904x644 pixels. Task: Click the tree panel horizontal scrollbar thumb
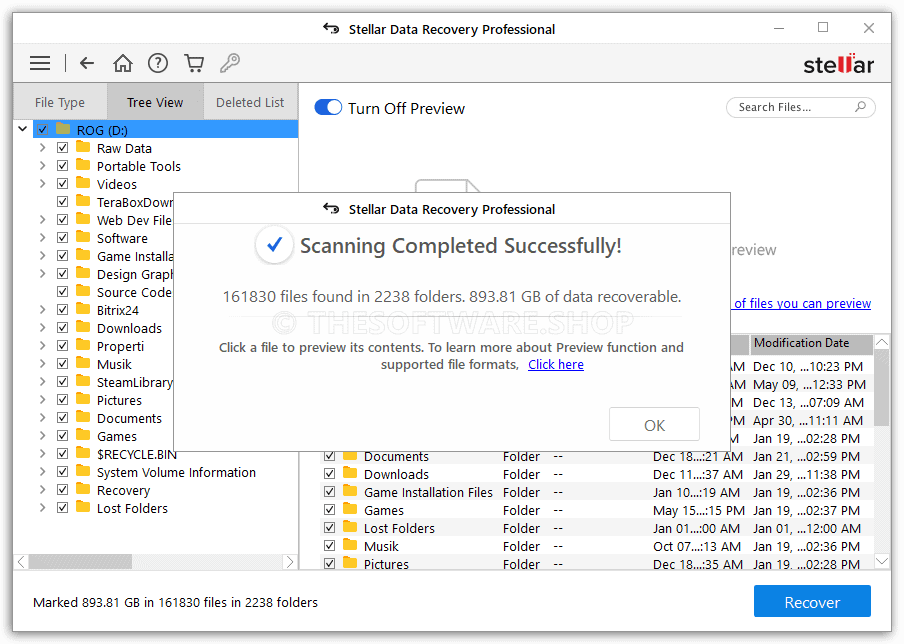(x=80, y=562)
